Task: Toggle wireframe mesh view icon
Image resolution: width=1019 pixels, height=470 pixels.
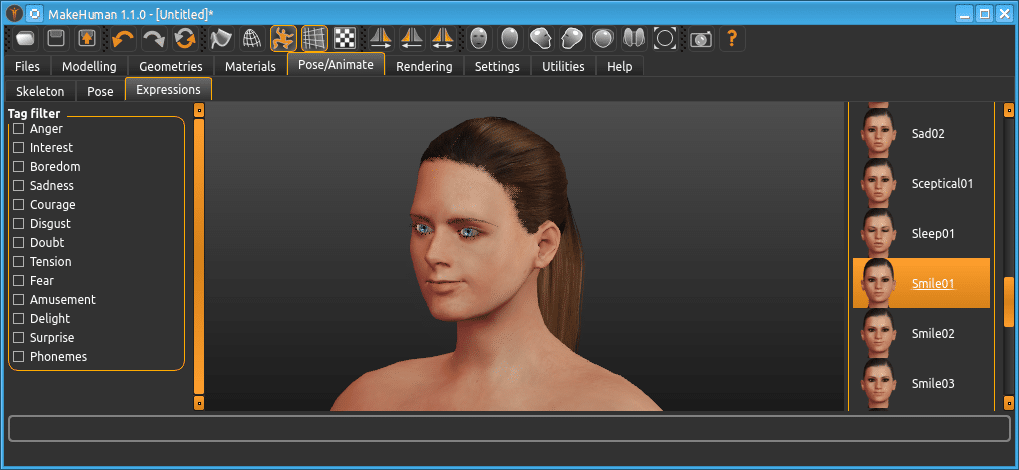Action: point(251,39)
